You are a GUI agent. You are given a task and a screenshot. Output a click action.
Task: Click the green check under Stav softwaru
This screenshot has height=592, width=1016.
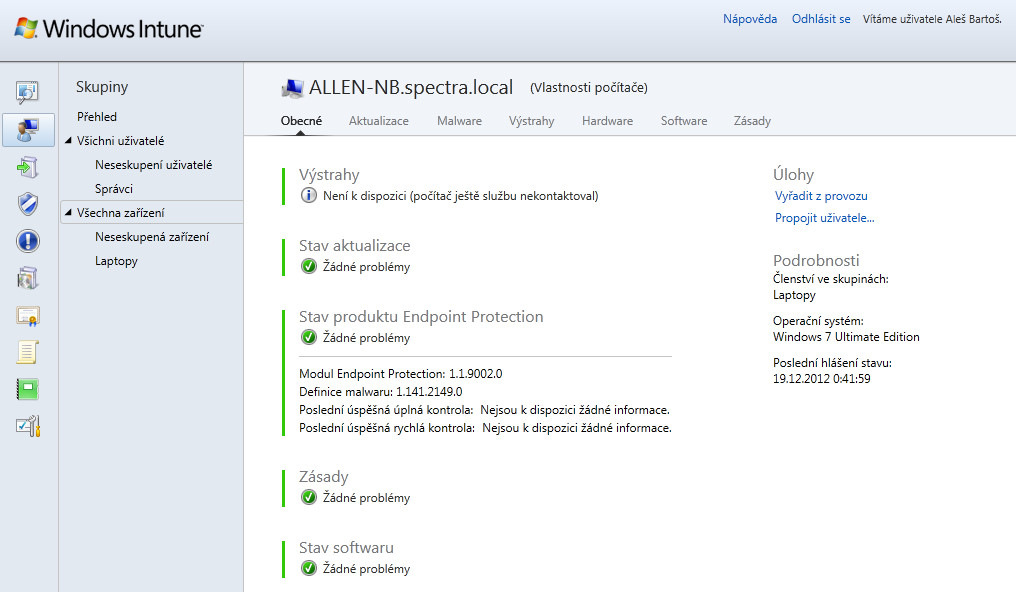click(x=308, y=568)
